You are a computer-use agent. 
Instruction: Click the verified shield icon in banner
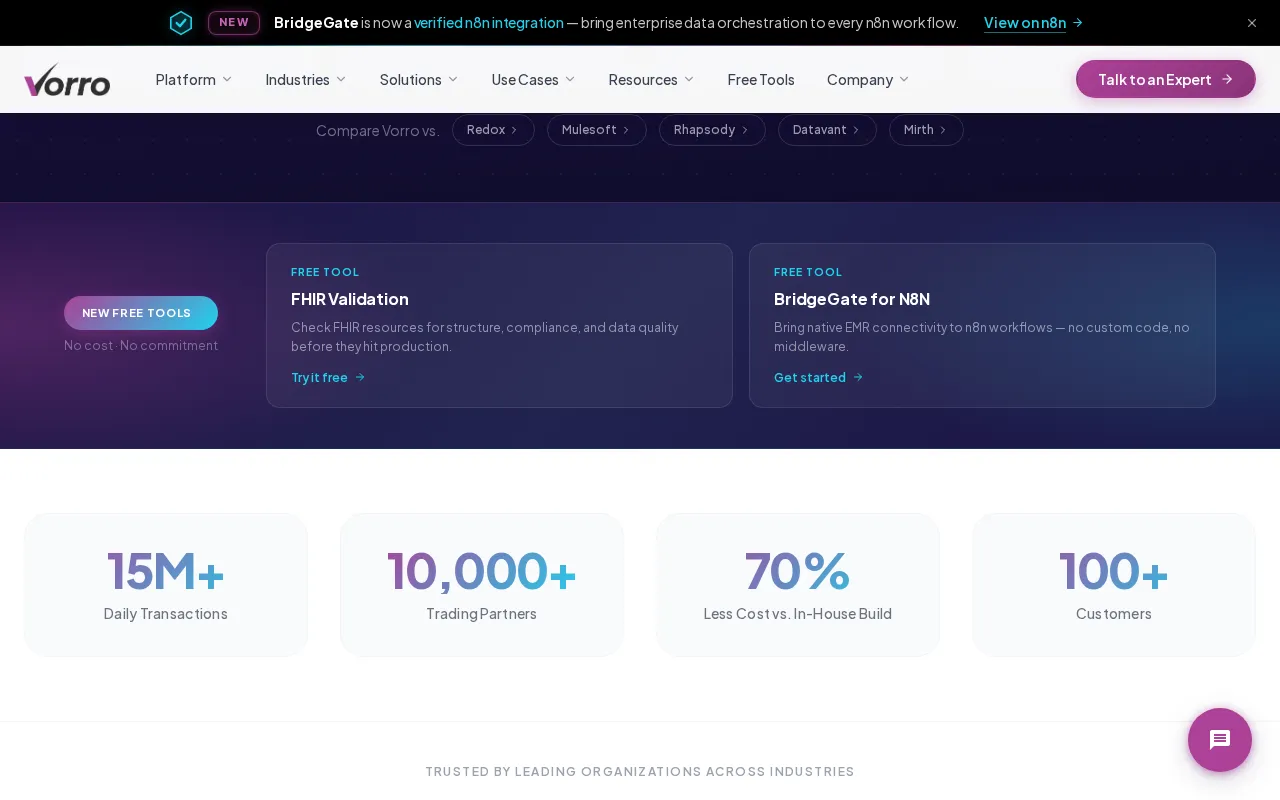pos(181,23)
